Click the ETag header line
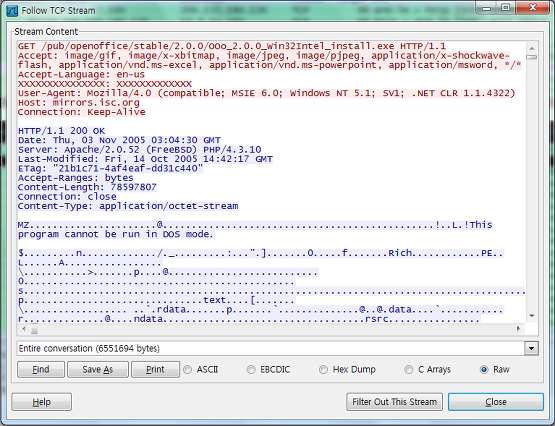The height and width of the screenshot is (426, 555). click(110, 168)
